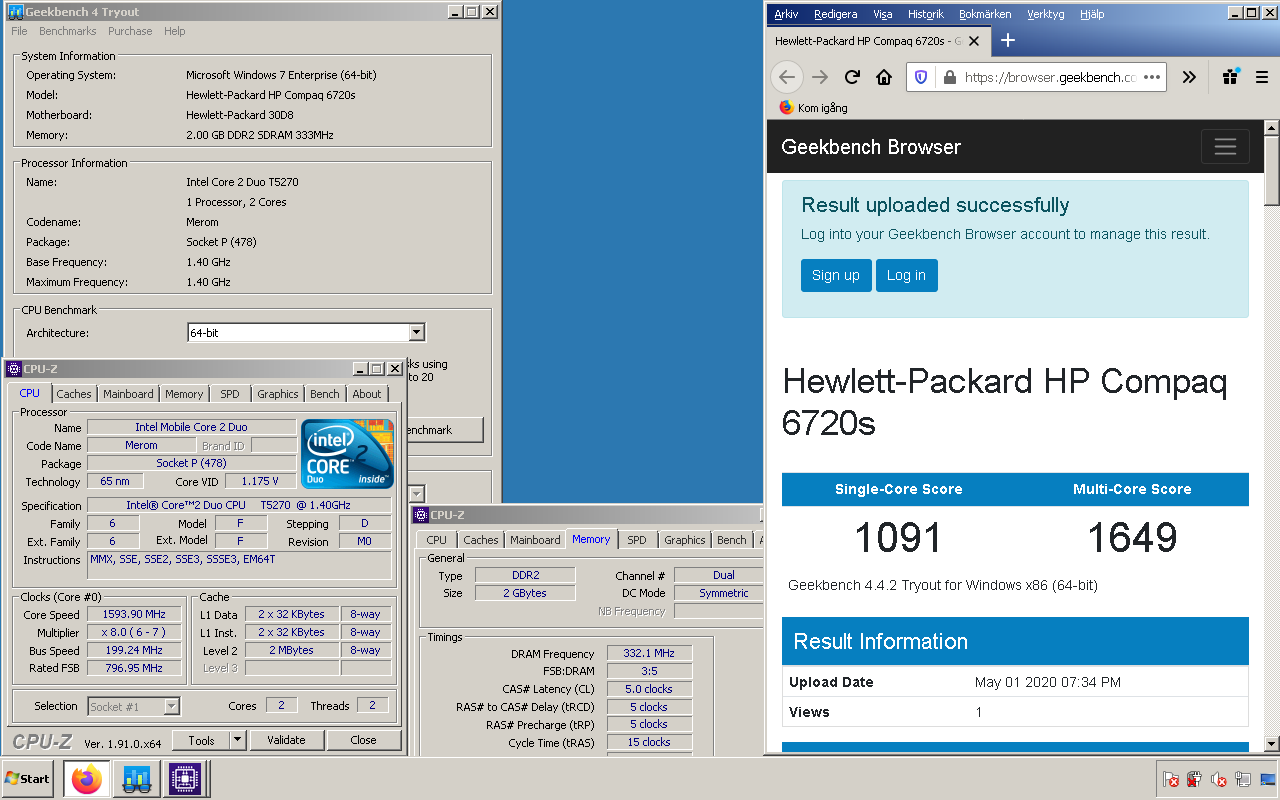Click CPU-Z Tools button
The width and height of the screenshot is (1280, 800).
[201, 740]
